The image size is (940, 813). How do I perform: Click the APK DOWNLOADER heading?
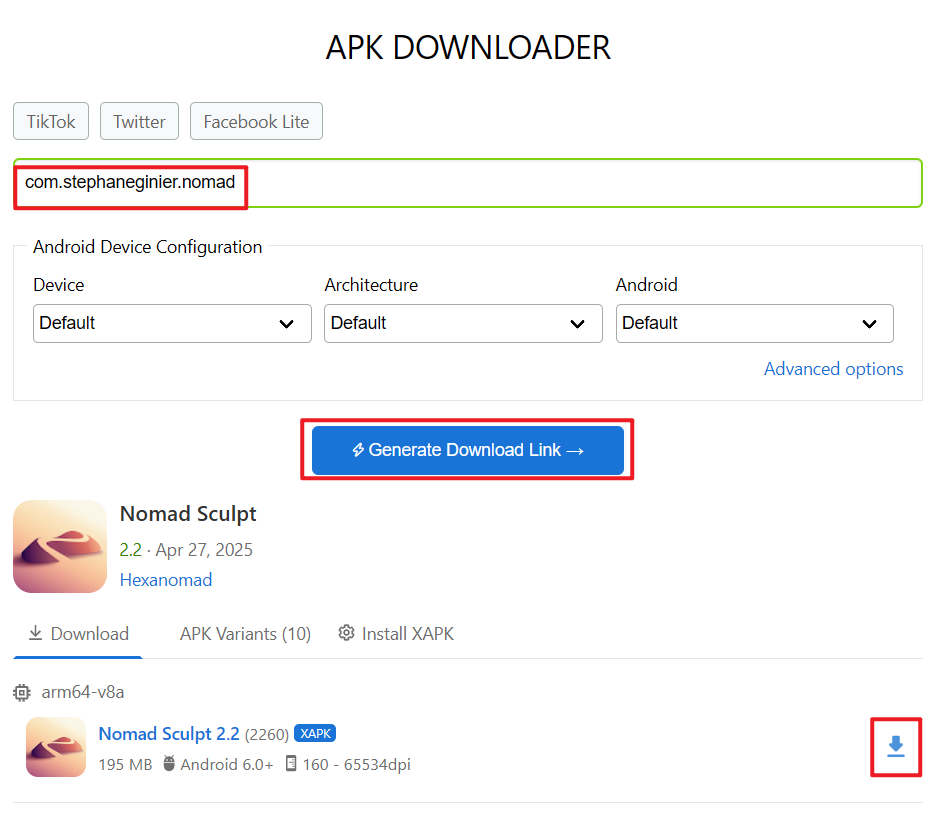point(468,47)
